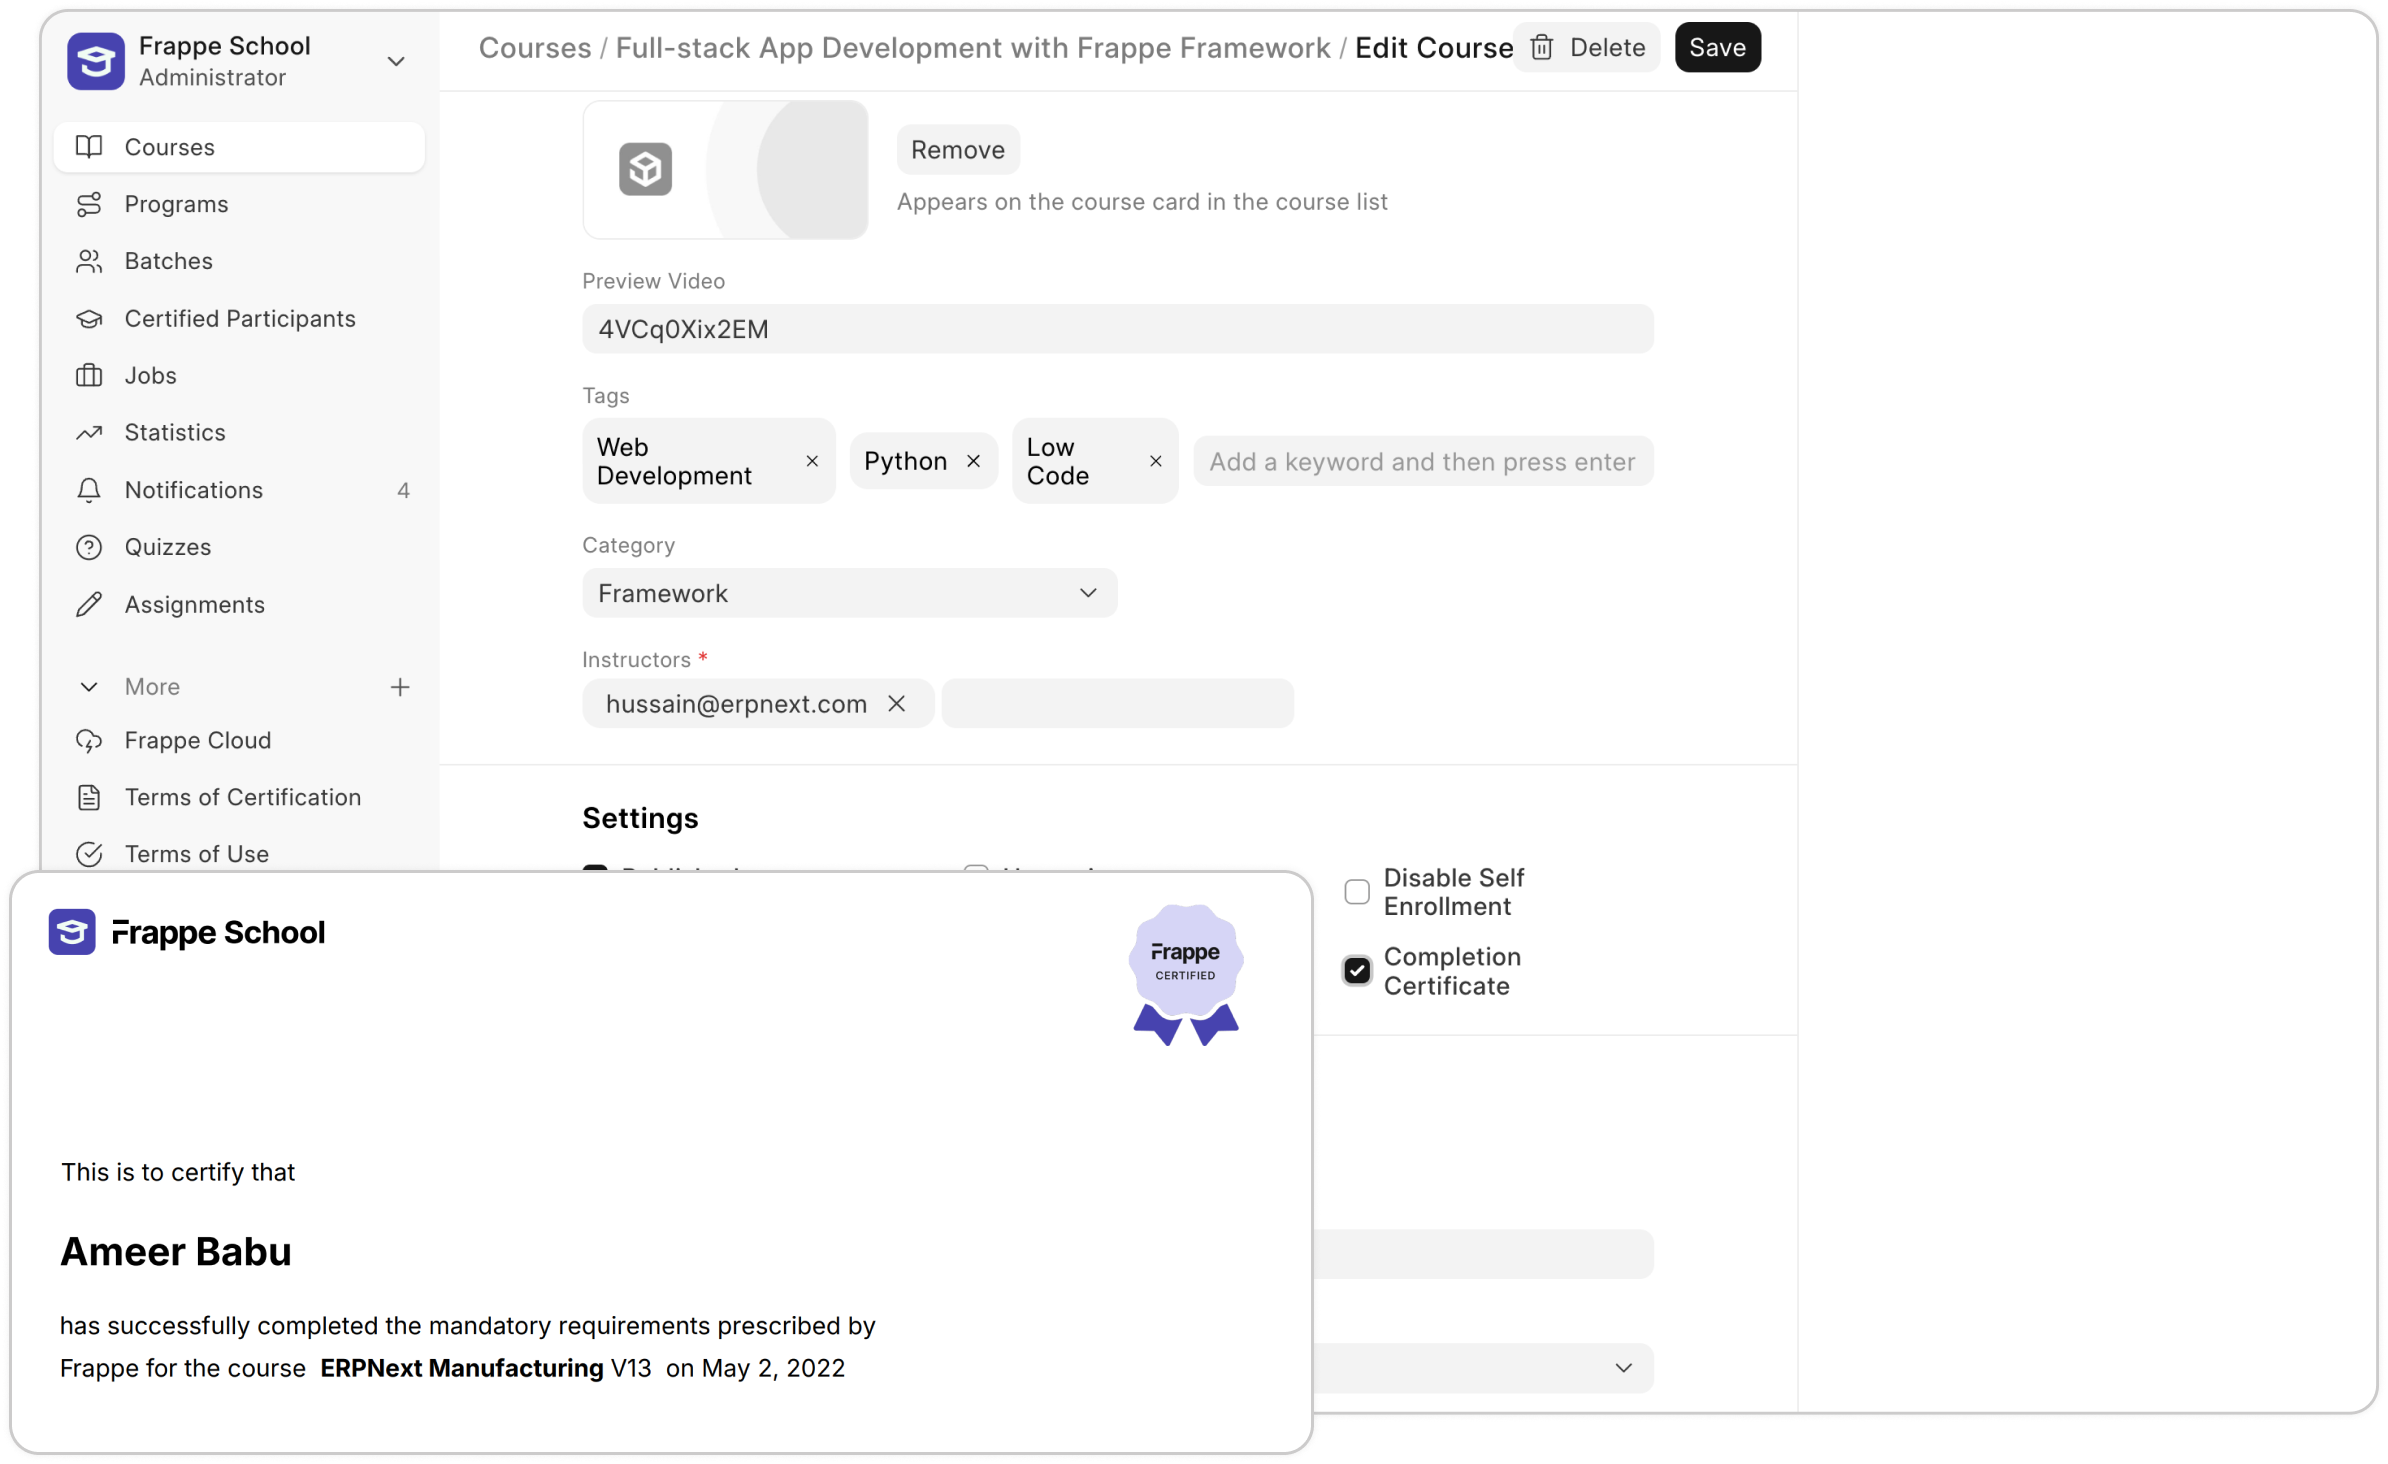Click the Programs route icon
The image size is (2388, 1464).
[89, 204]
